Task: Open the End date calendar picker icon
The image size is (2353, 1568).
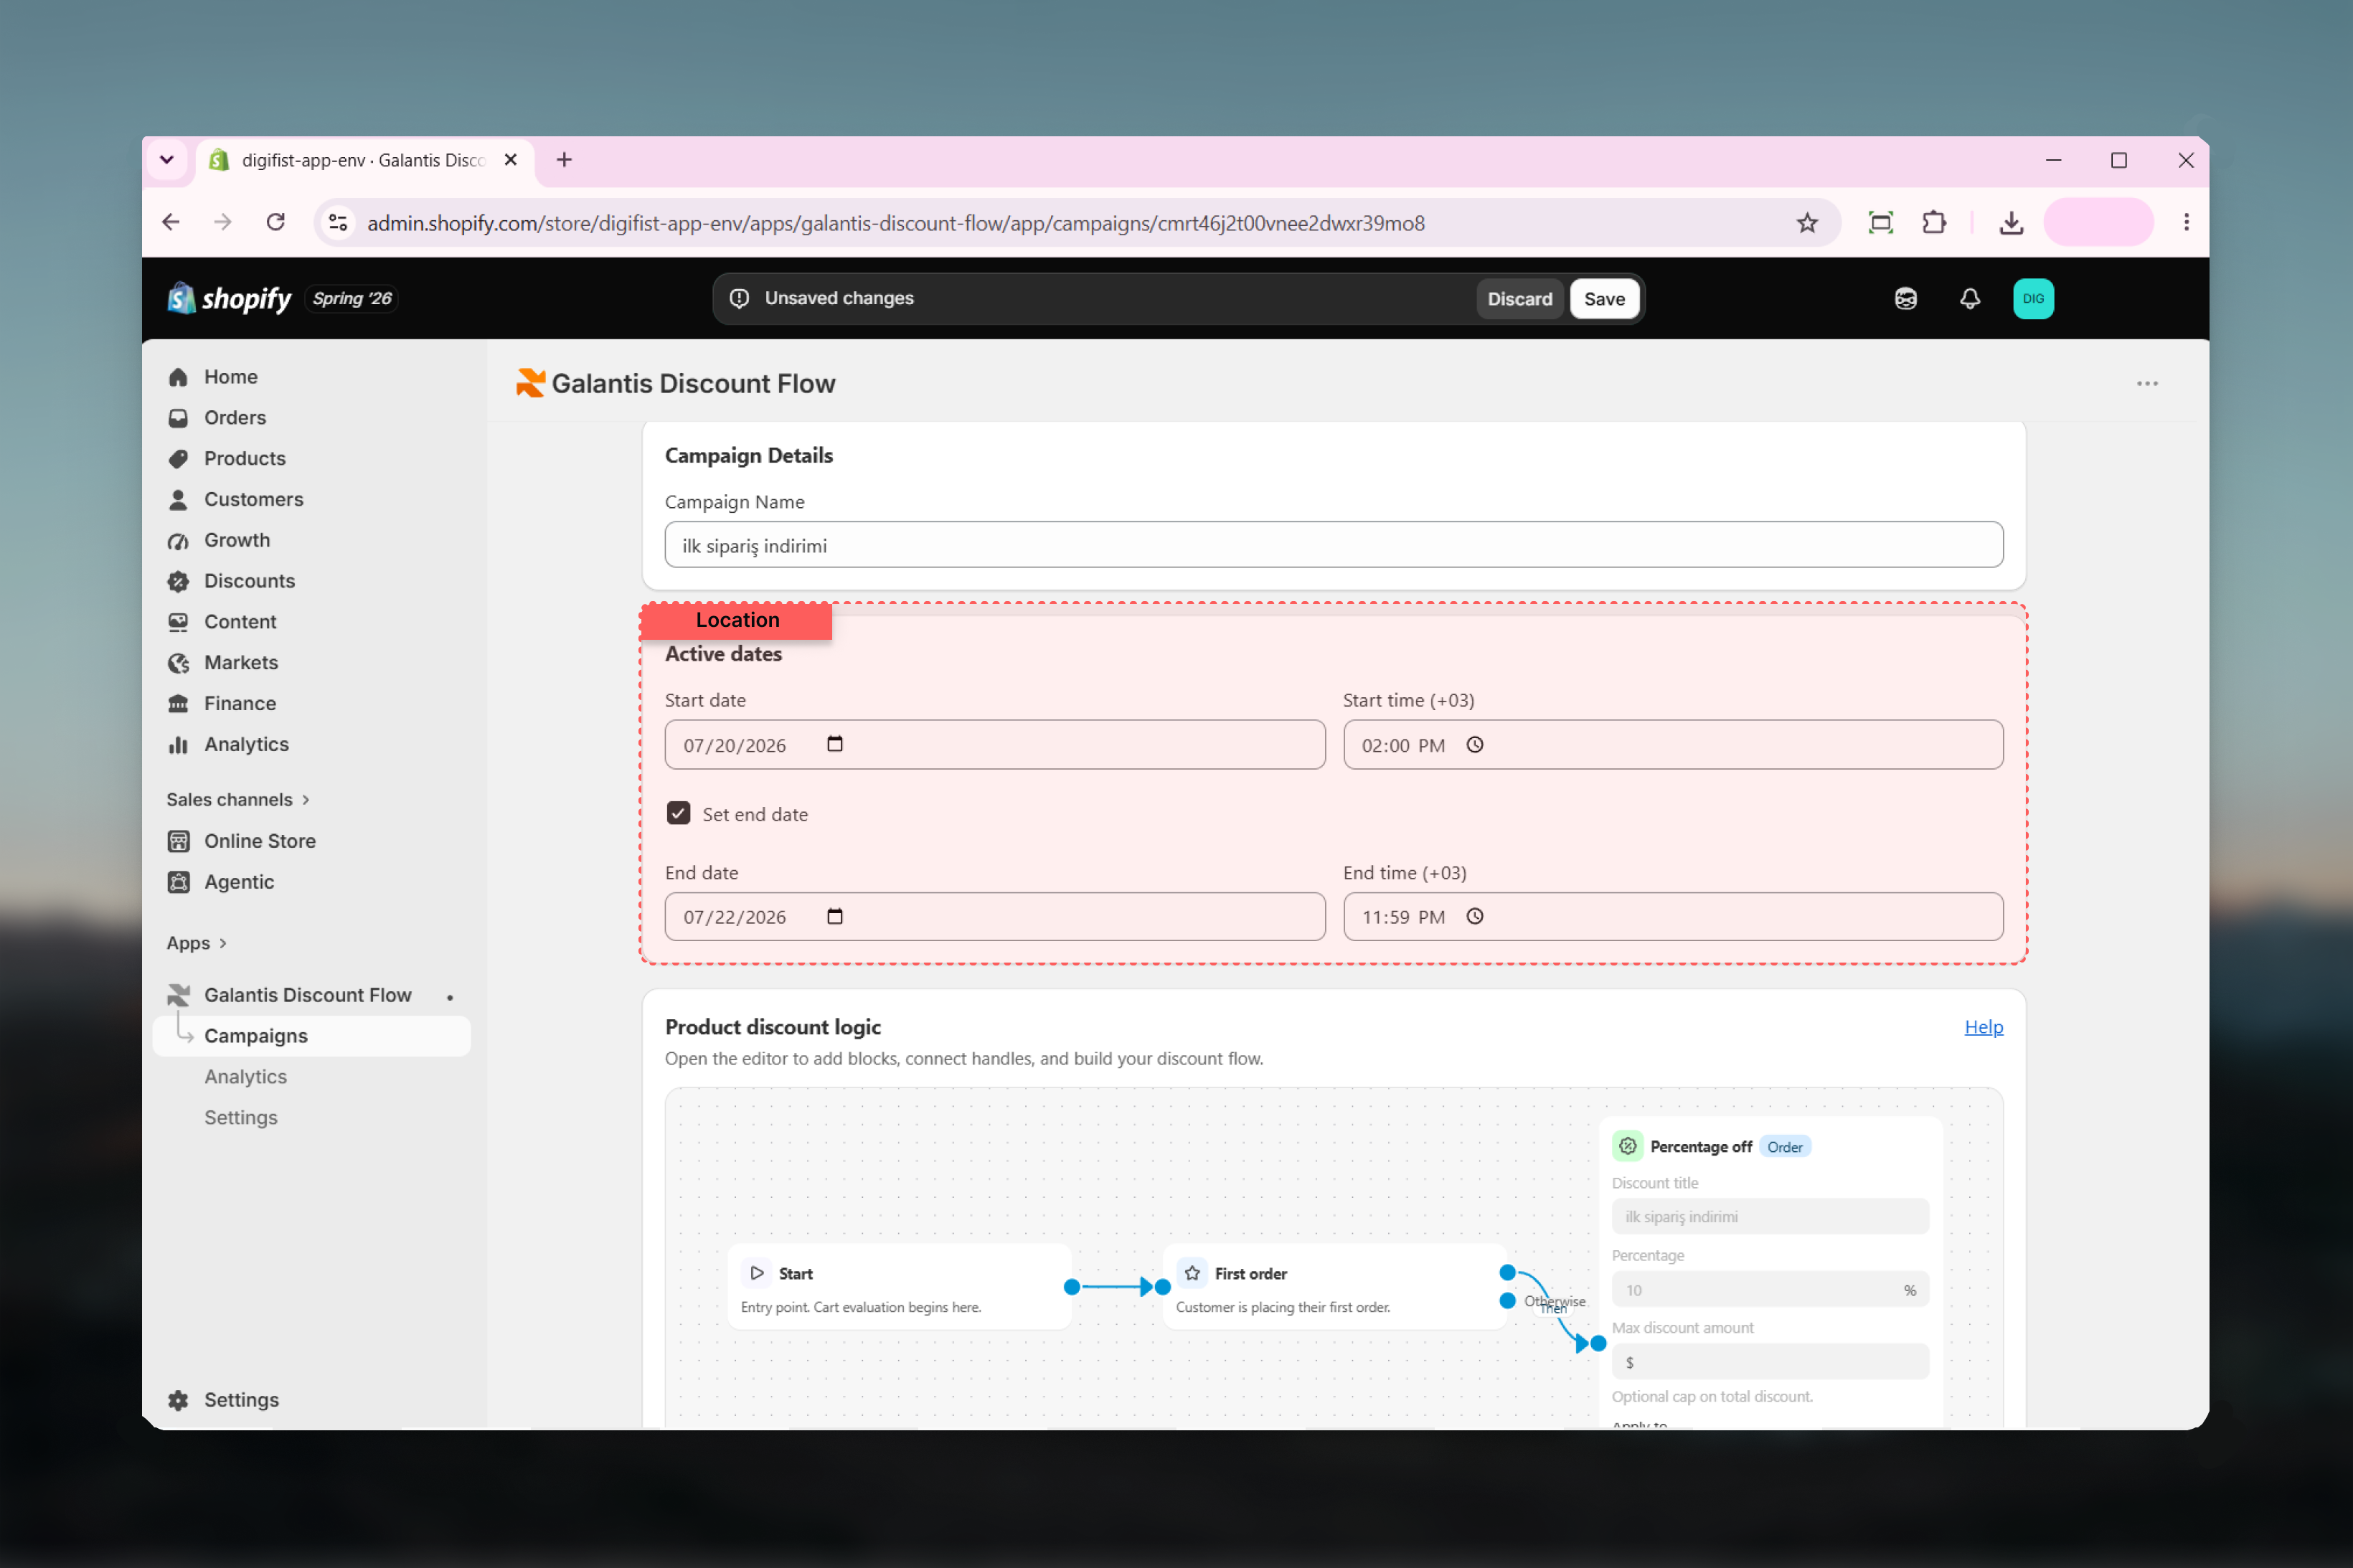Action: click(835, 916)
